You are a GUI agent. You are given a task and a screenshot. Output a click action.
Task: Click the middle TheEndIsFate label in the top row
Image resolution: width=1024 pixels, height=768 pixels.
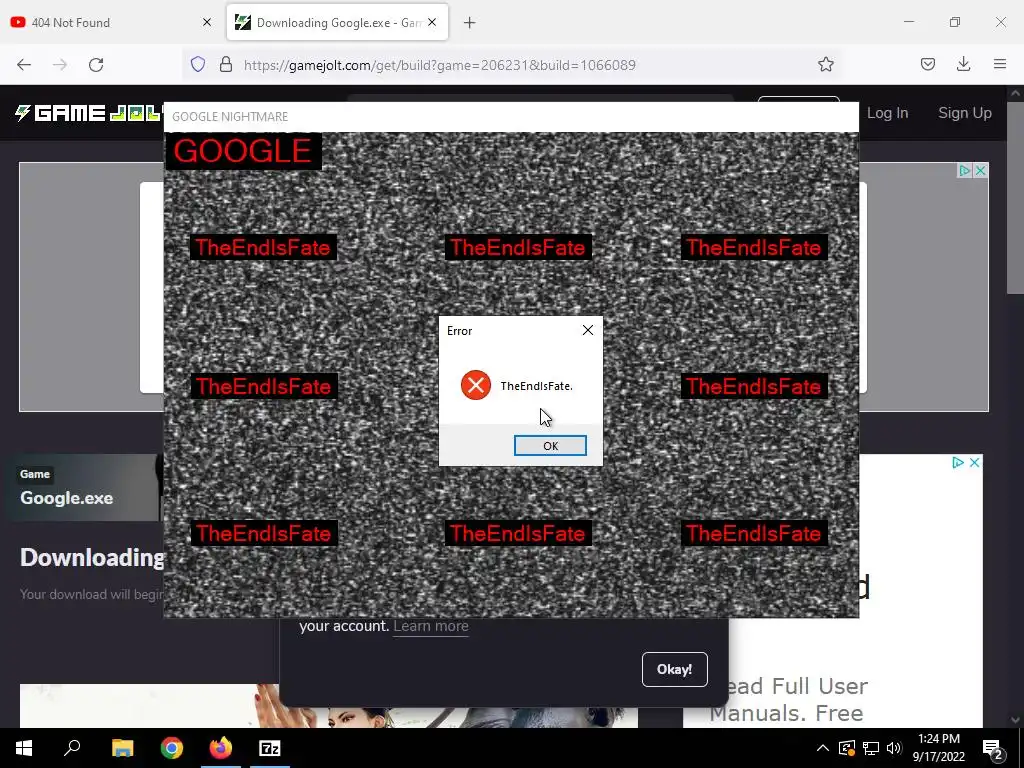518,248
